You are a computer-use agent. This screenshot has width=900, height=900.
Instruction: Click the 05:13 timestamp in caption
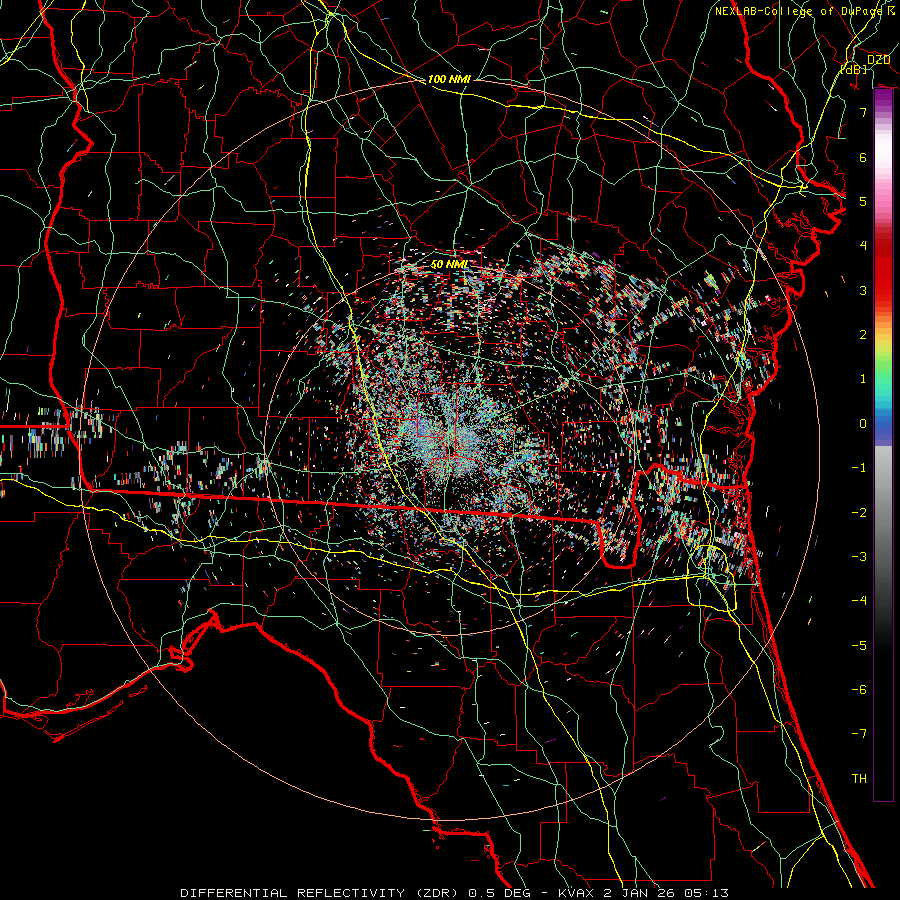[708, 893]
